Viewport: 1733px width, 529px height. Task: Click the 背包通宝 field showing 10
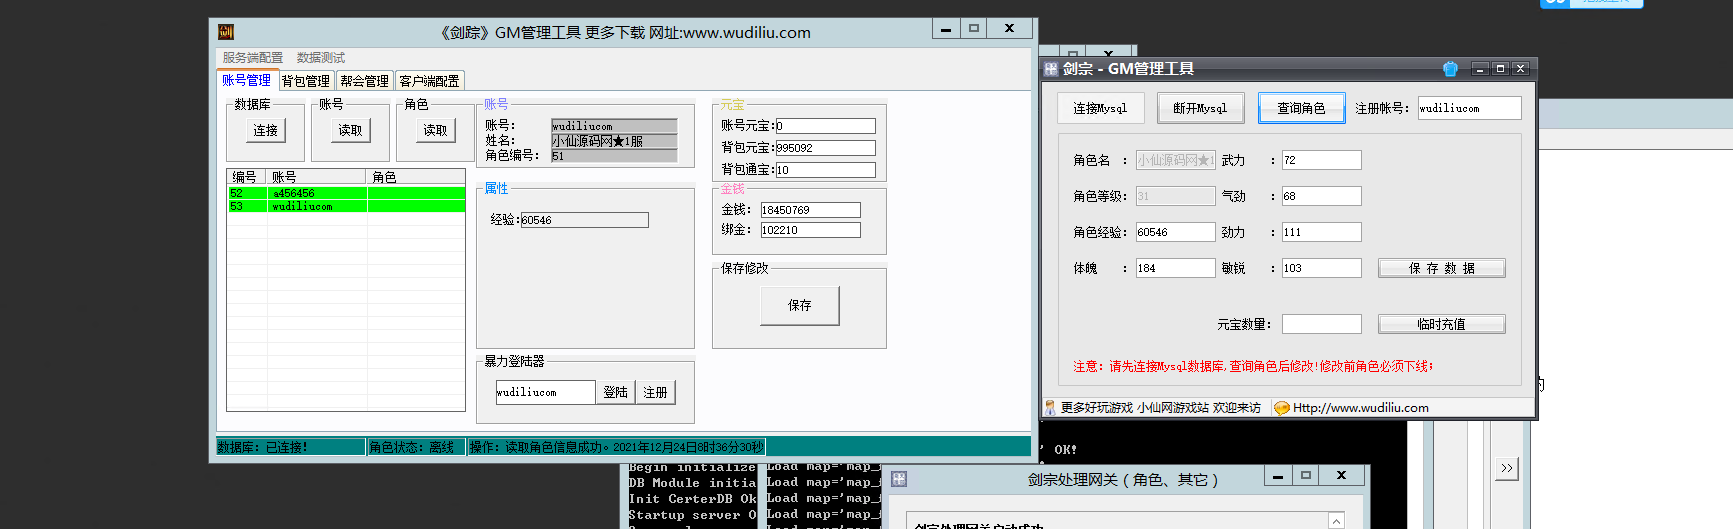point(825,170)
